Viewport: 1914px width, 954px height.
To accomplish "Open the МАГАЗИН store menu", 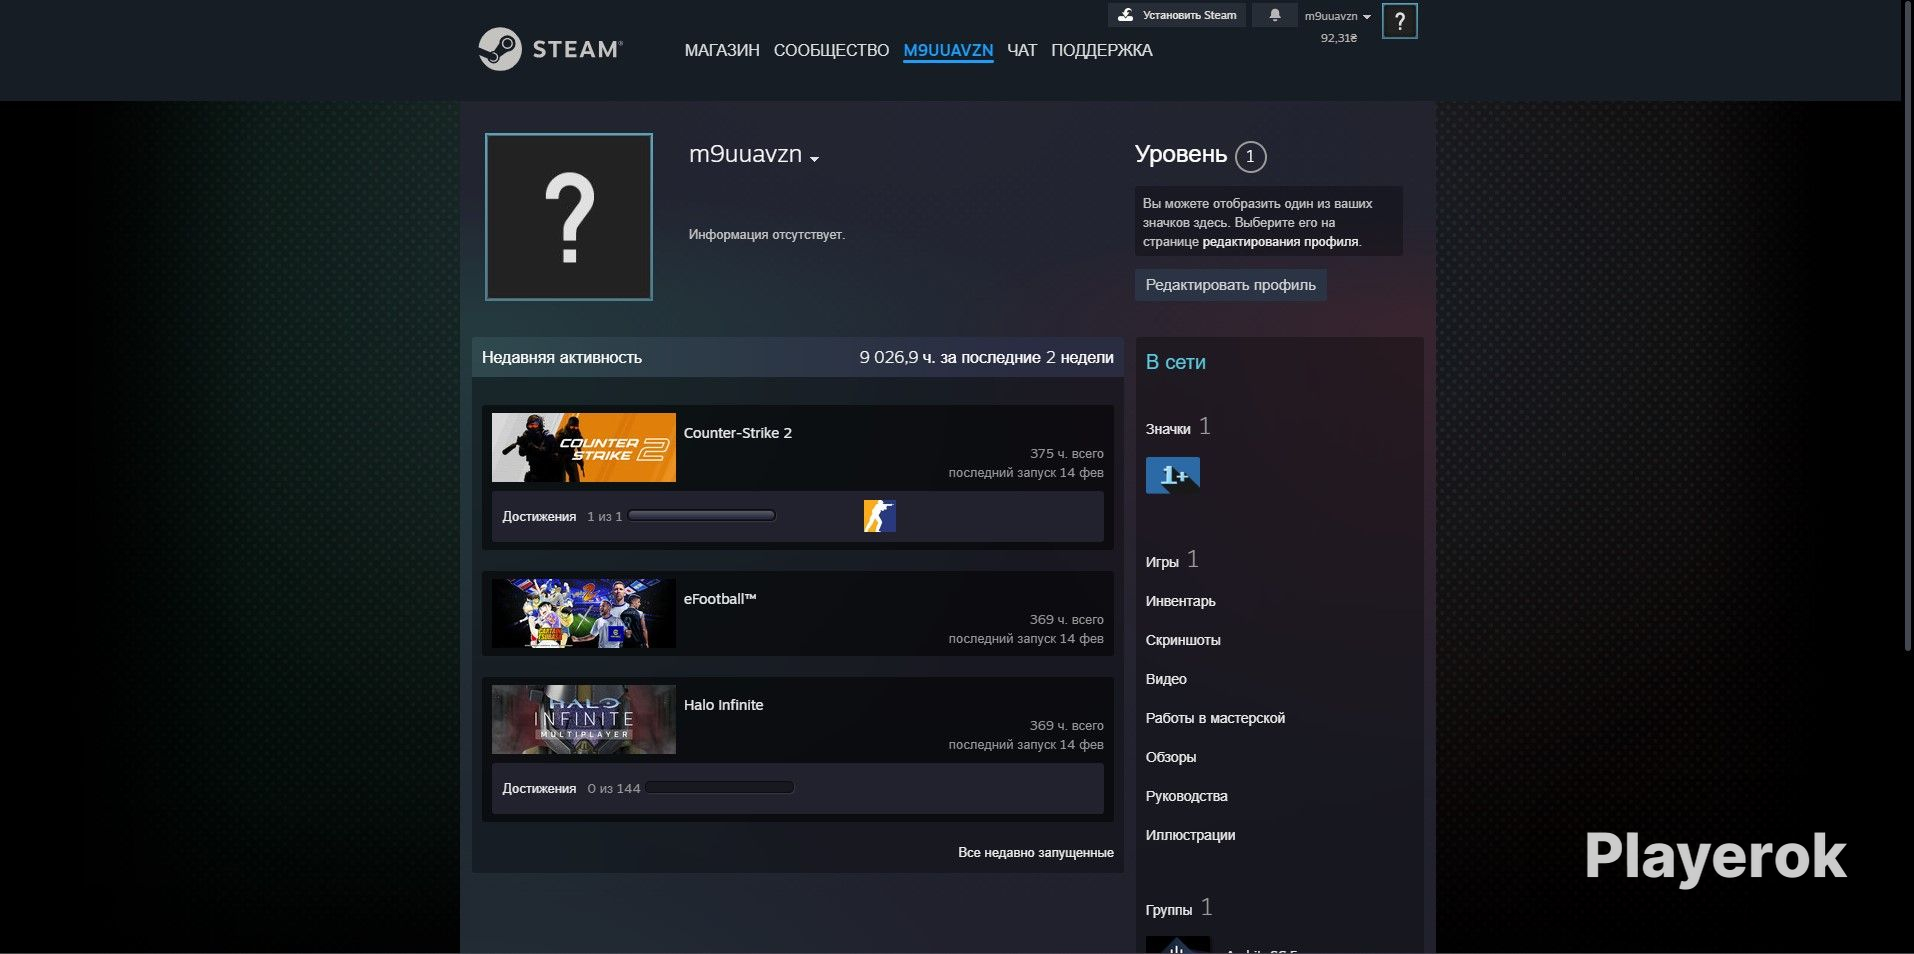I will coord(722,50).
